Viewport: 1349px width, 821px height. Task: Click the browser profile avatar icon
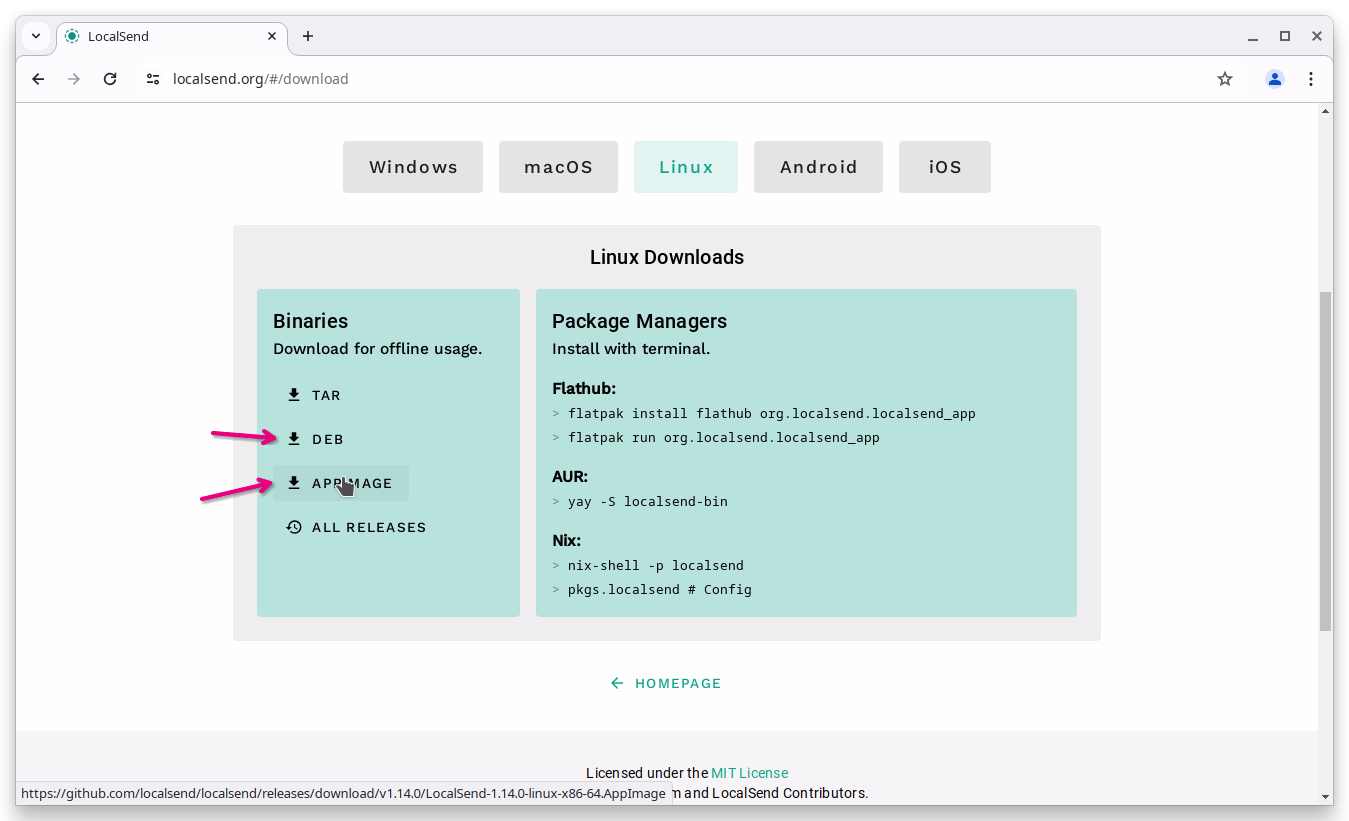[1274, 78]
